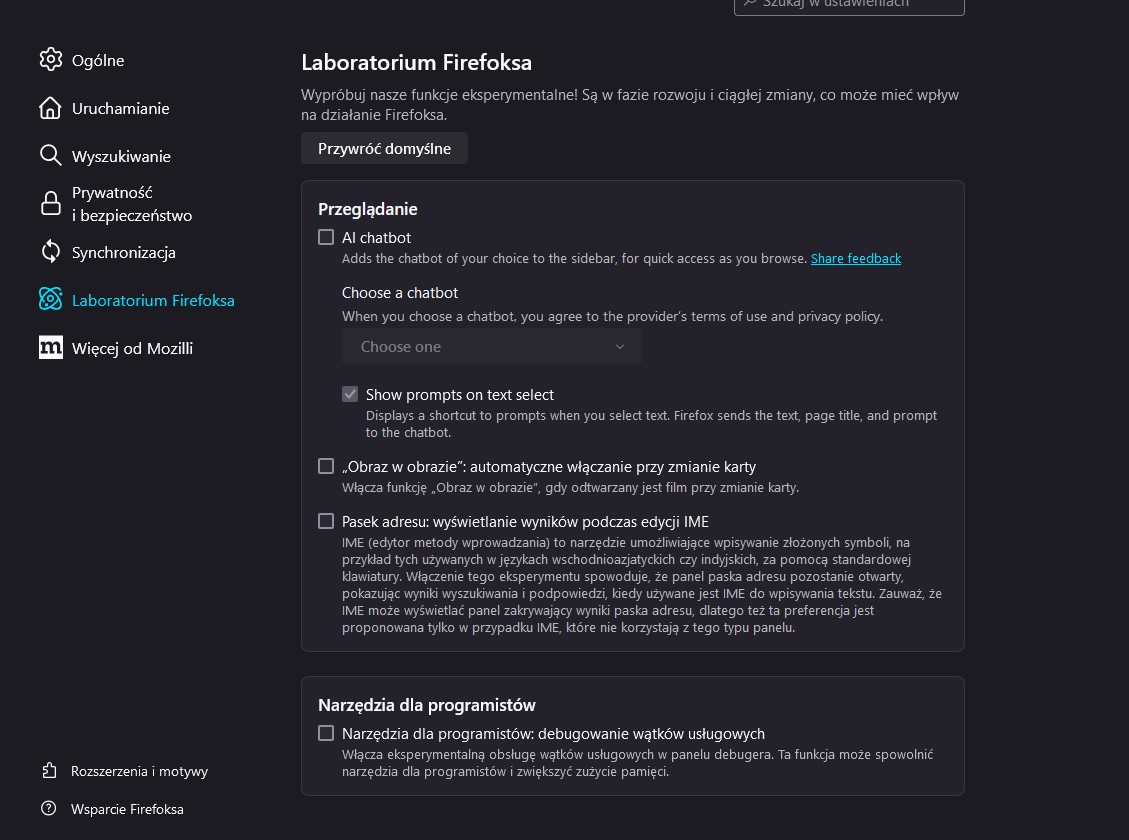Click the Wyszukiwanie magnifier icon
The image size is (1129, 840).
click(x=50, y=156)
